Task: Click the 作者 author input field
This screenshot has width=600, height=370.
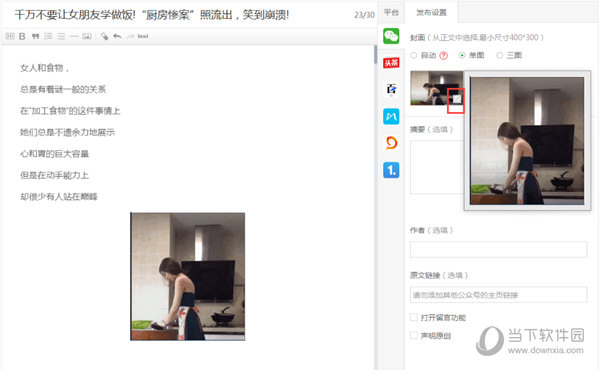Action: tap(498, 249)
